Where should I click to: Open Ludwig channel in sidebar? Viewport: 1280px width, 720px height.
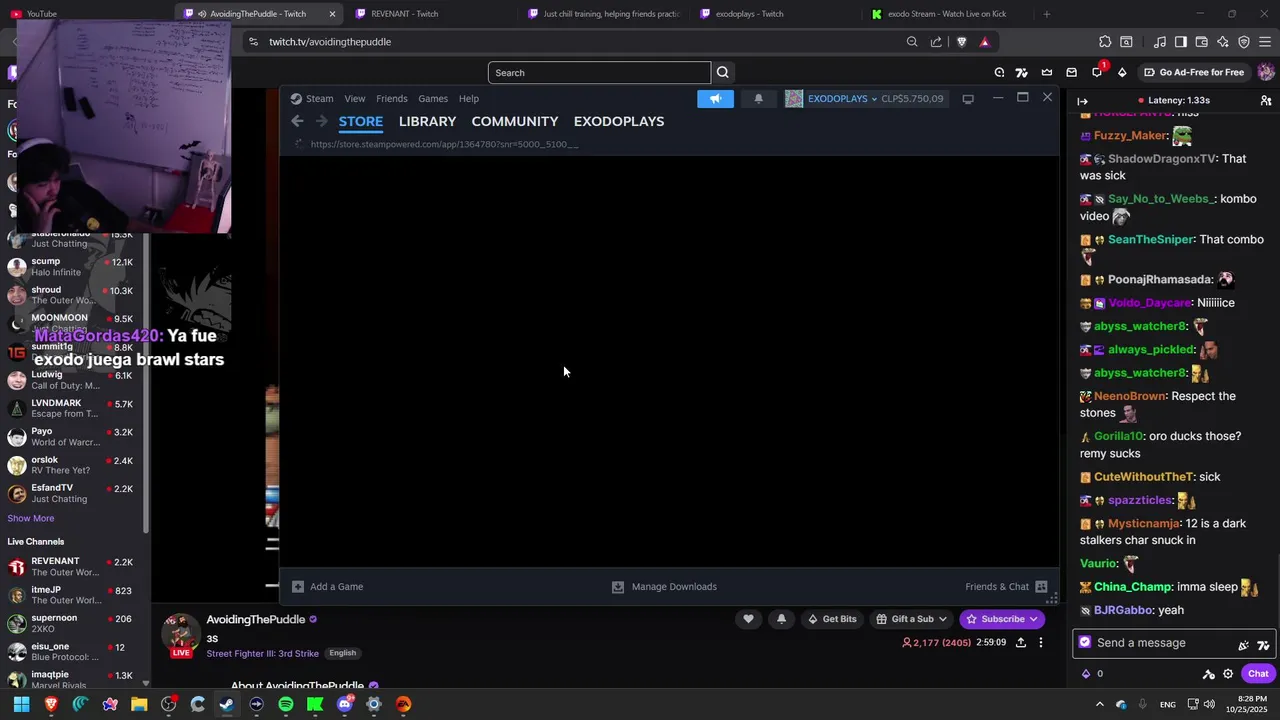tap(73, 380)
